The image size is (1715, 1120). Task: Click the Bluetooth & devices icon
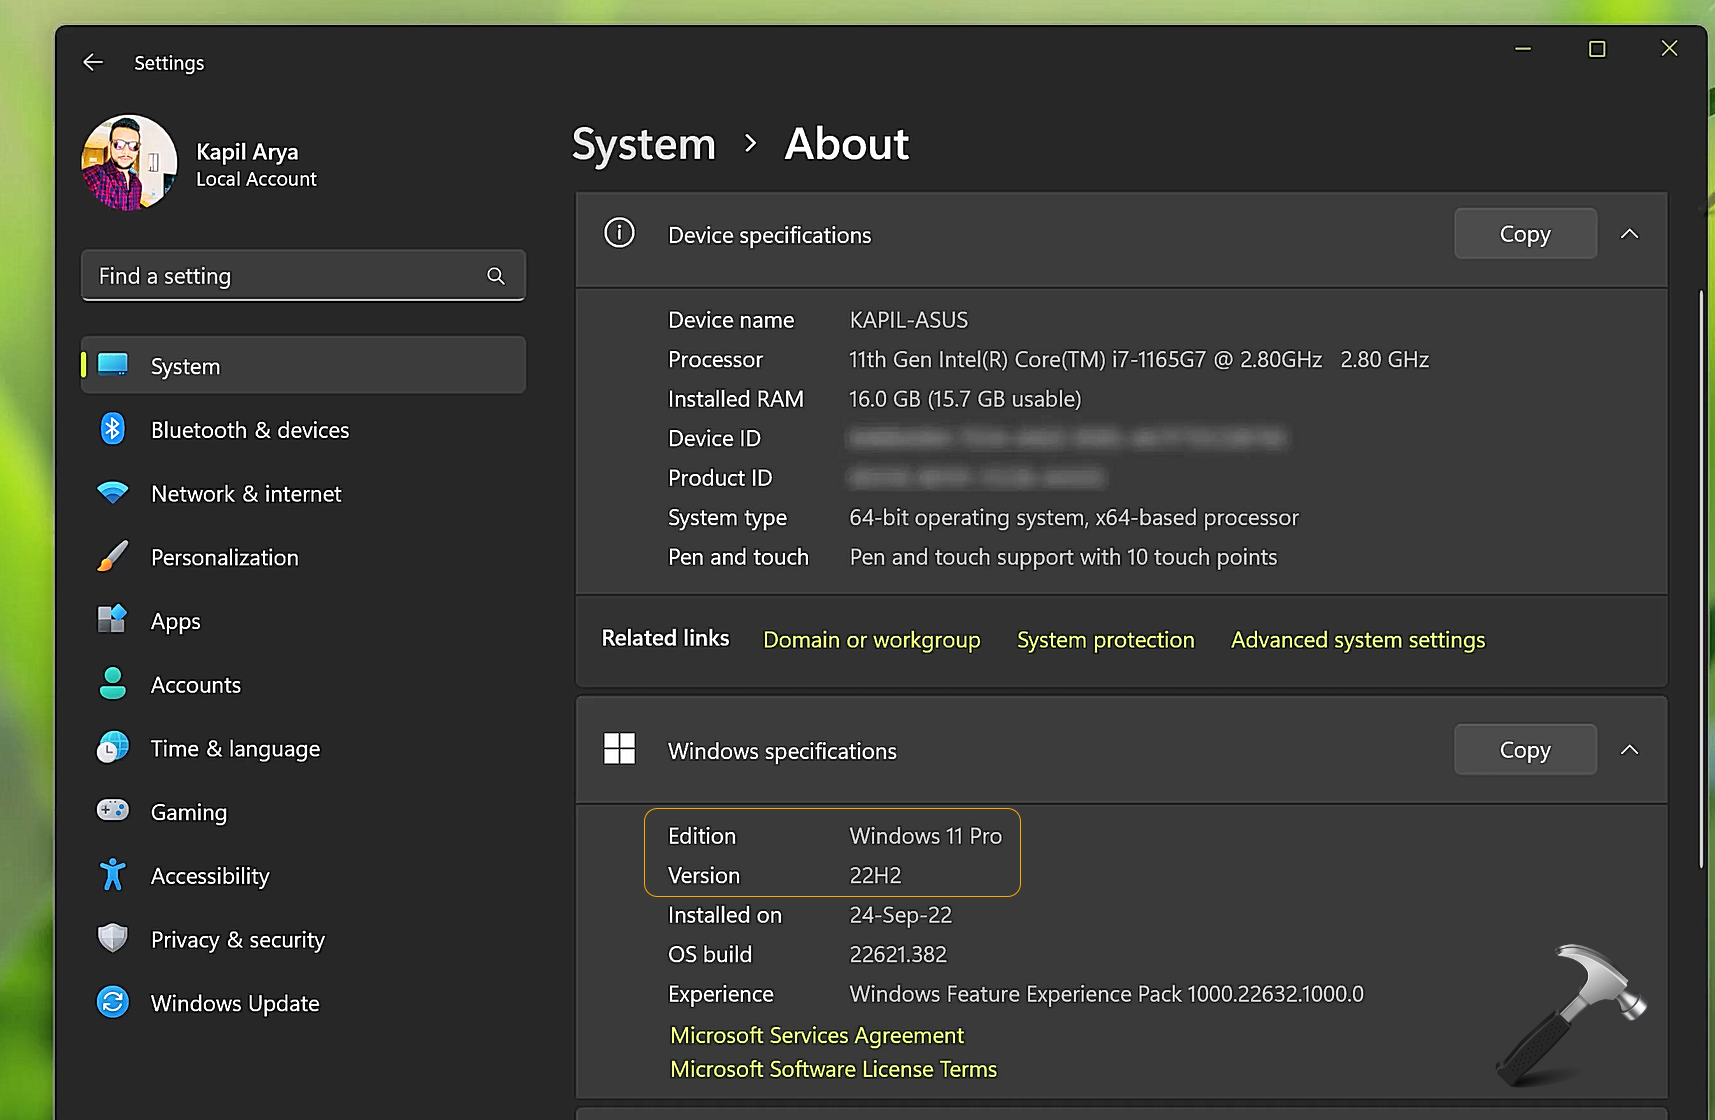click(x=112, y=430)
